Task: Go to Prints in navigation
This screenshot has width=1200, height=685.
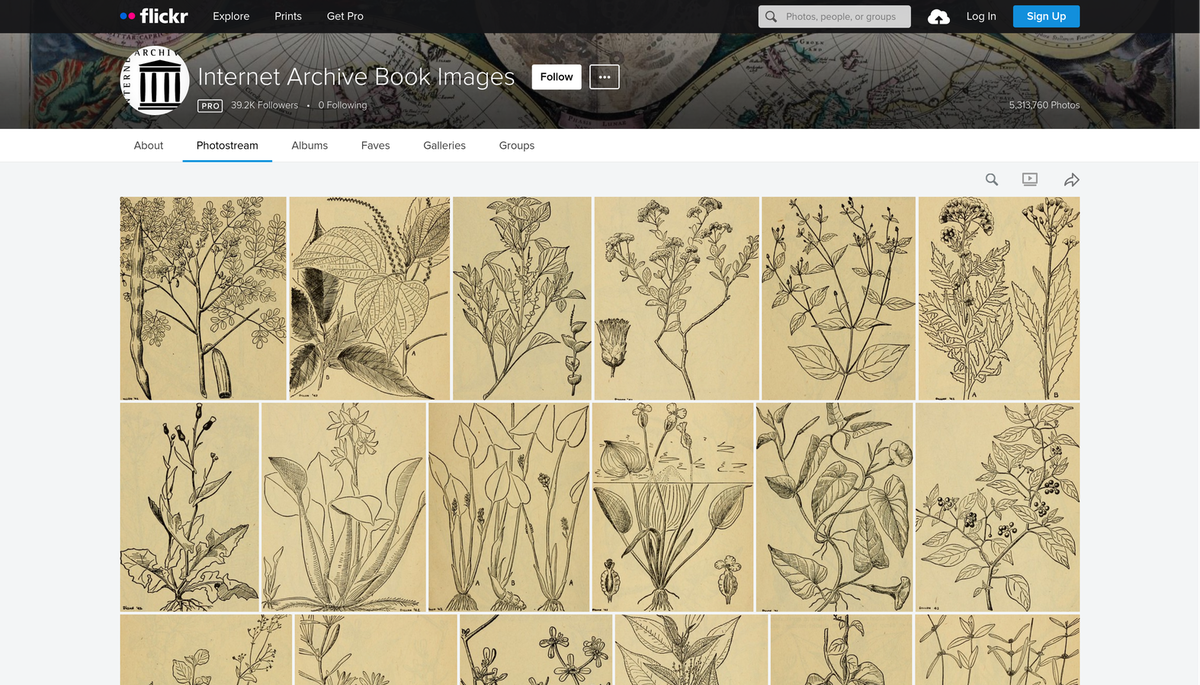Action: [288, 16]
